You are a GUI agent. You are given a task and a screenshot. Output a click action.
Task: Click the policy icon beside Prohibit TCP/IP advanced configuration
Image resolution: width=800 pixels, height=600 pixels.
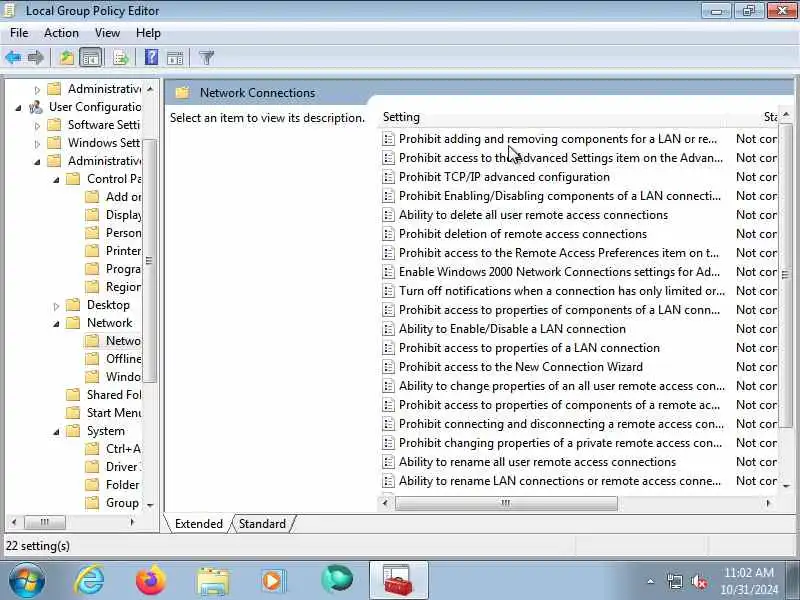pyautogui.click(x=388, y=177)
